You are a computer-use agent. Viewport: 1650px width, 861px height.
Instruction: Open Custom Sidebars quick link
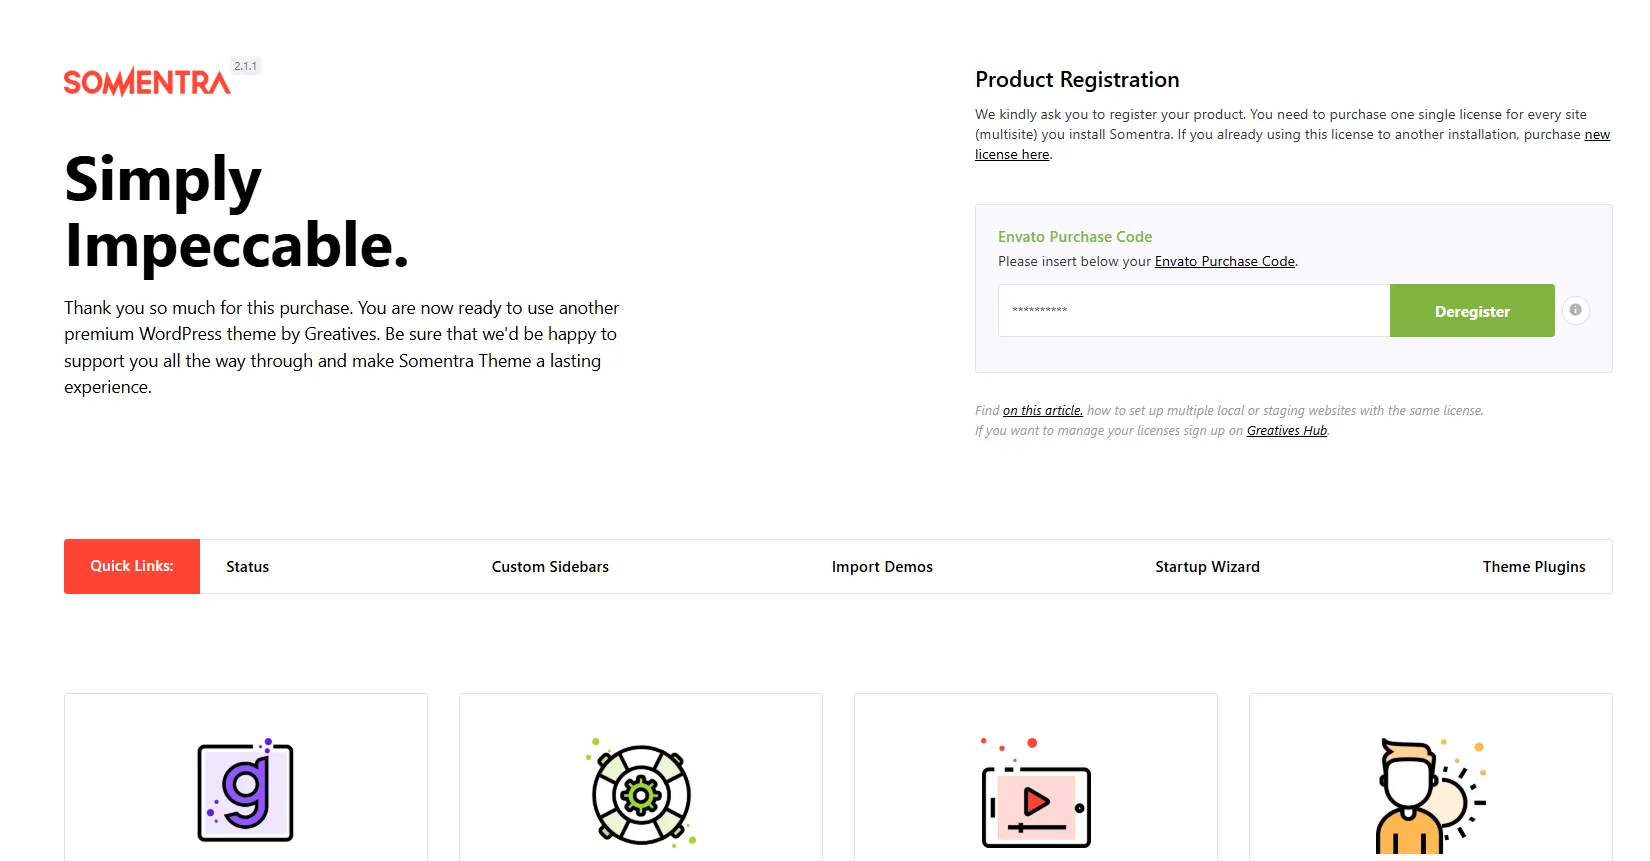coord(550,567)
